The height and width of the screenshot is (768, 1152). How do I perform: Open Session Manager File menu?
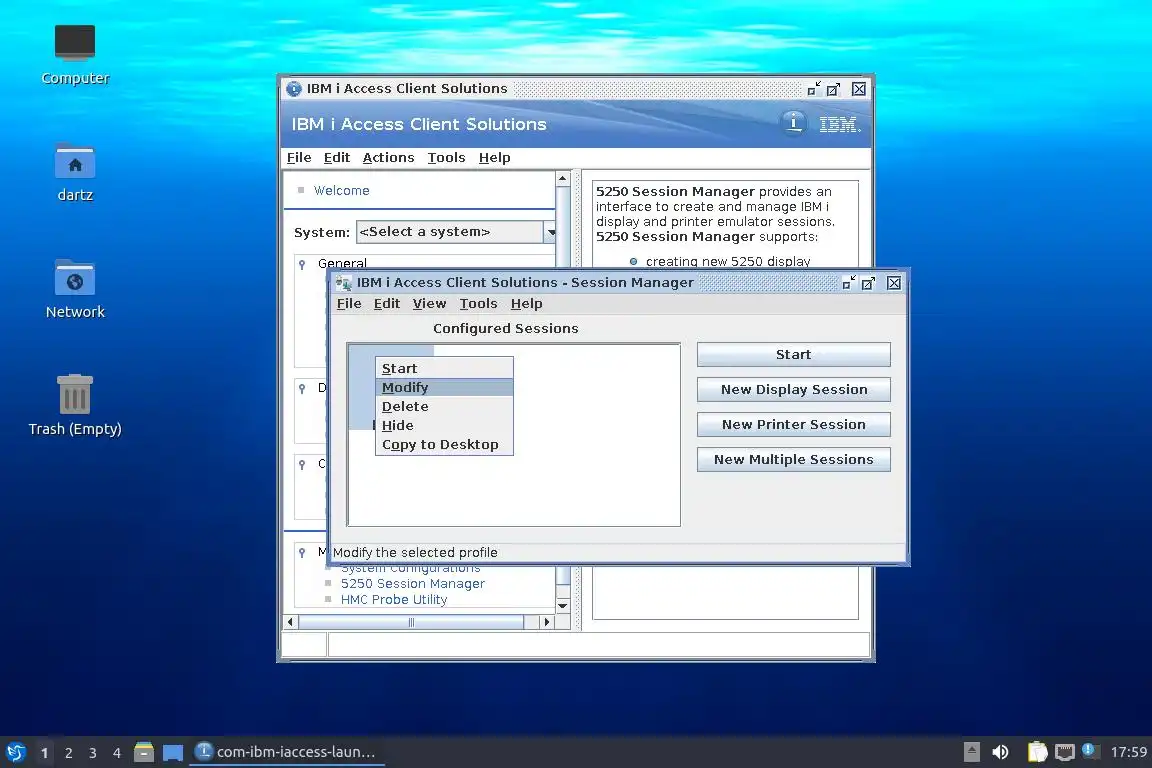click(x=349, y=304)
